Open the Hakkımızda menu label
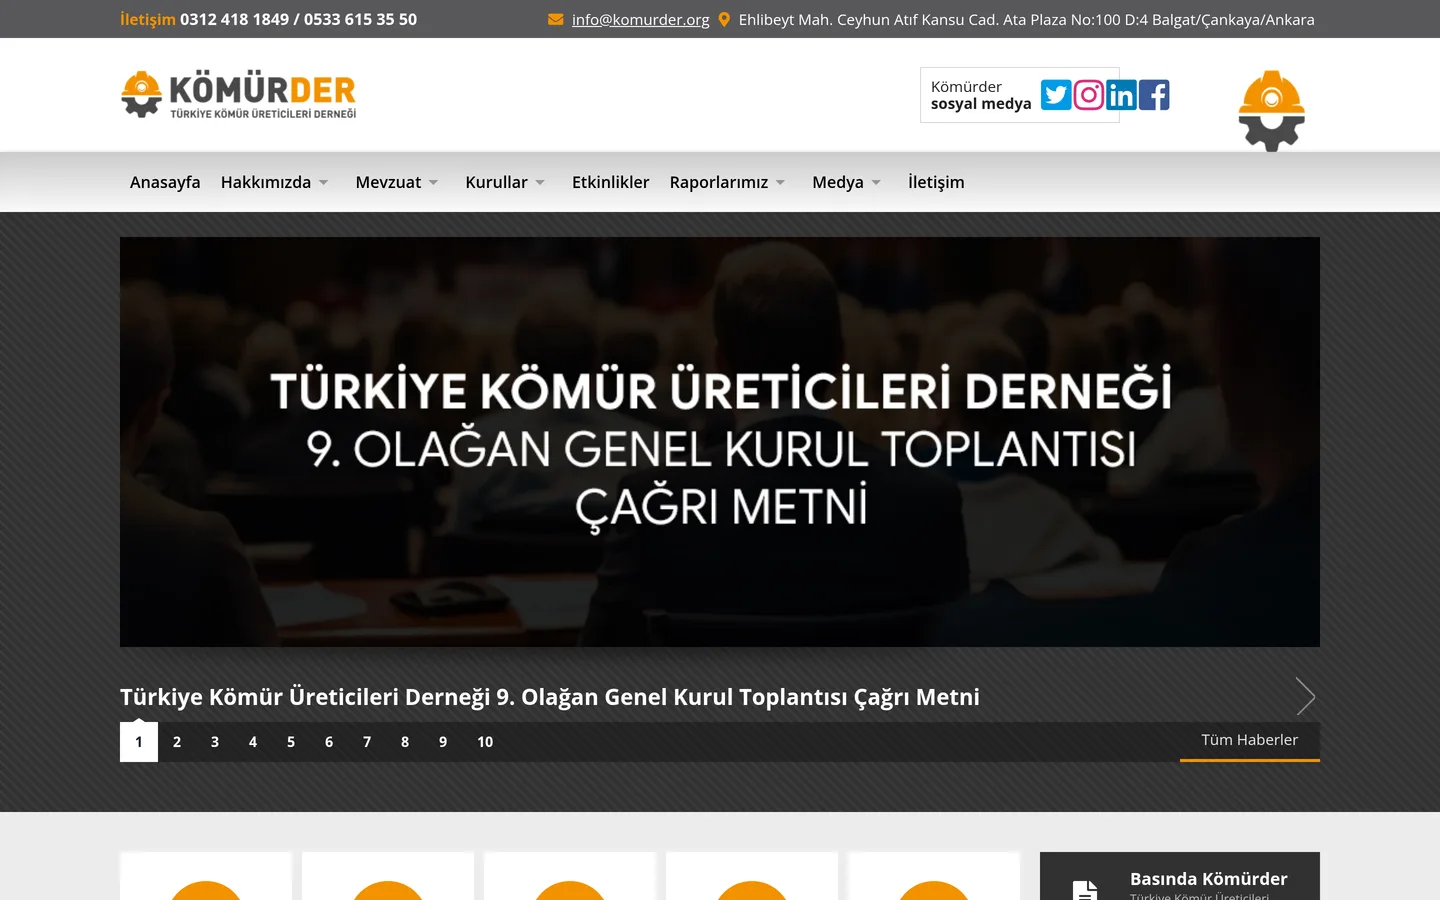Viewport: 1440px width, 900px height. pyautogui.click(x=266, y=182)
